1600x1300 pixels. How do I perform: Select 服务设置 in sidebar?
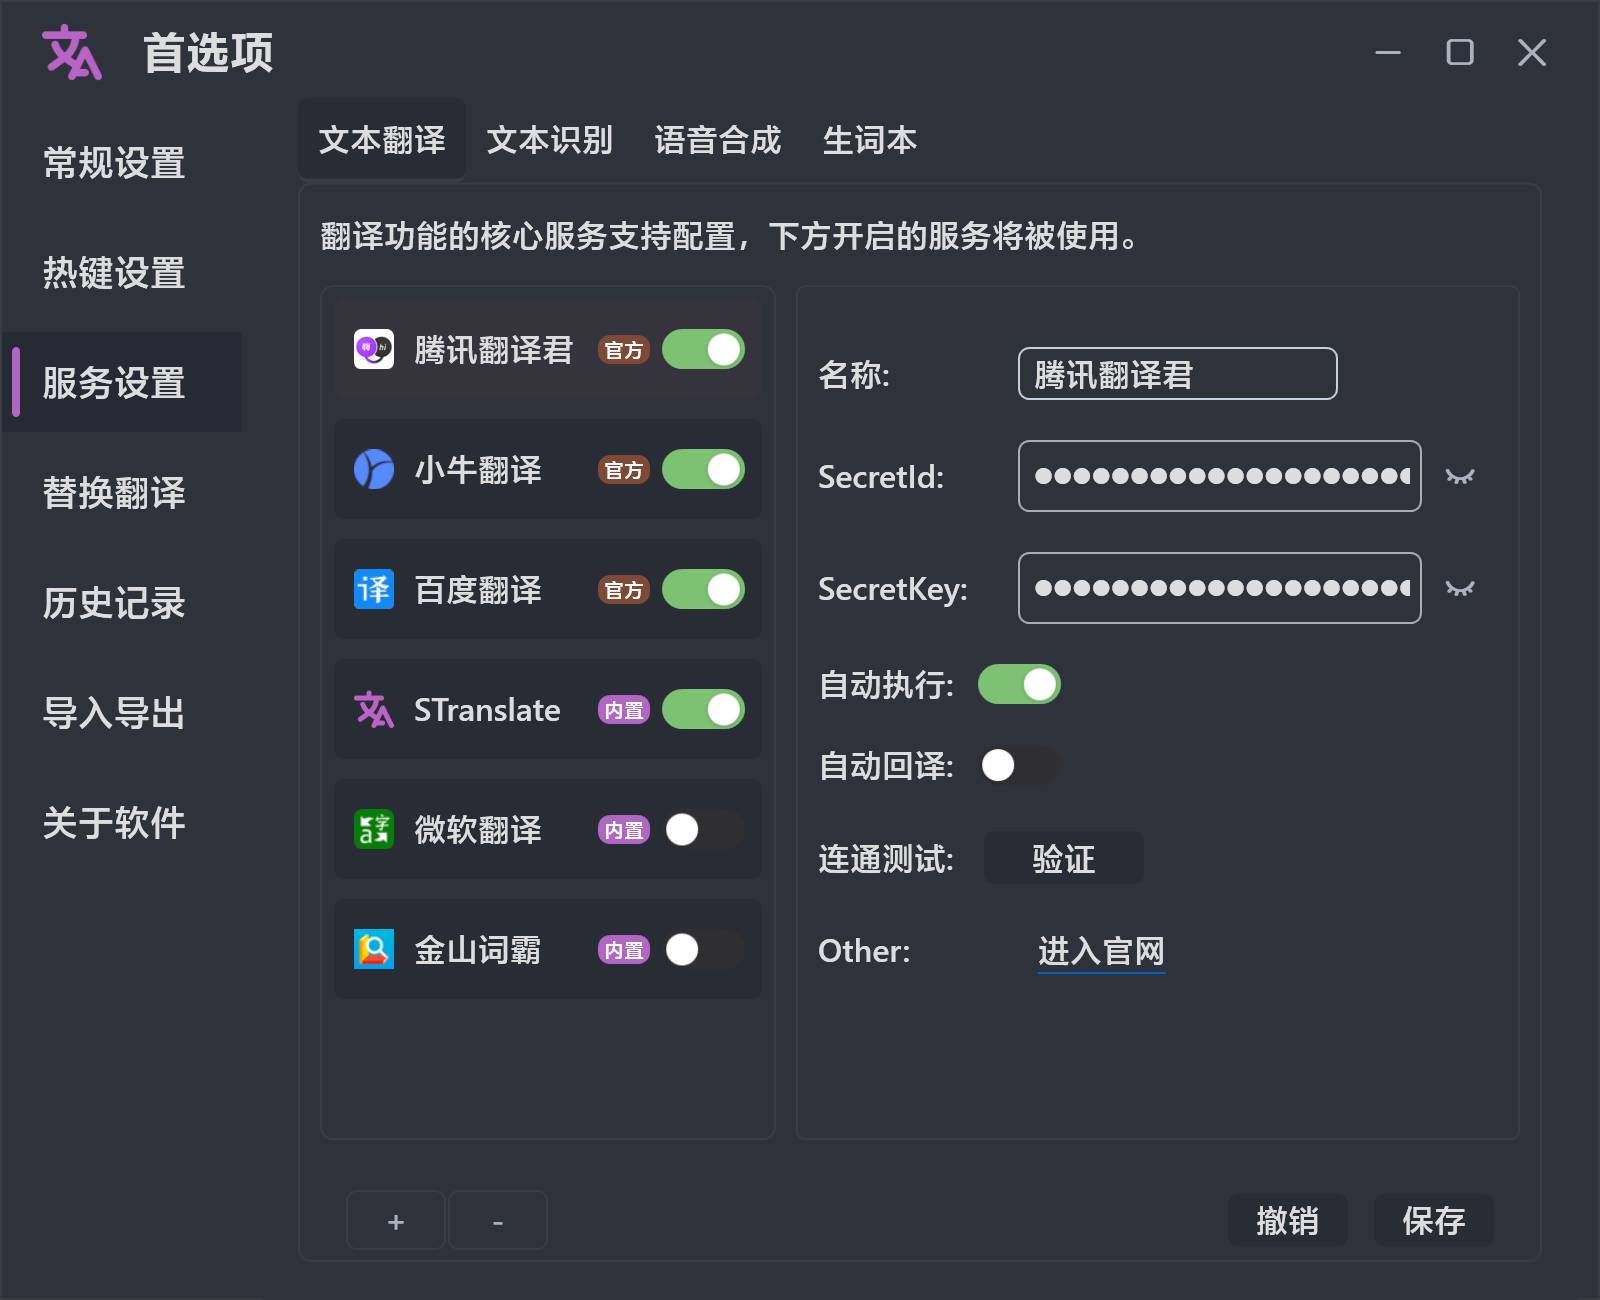coord(122,382)
